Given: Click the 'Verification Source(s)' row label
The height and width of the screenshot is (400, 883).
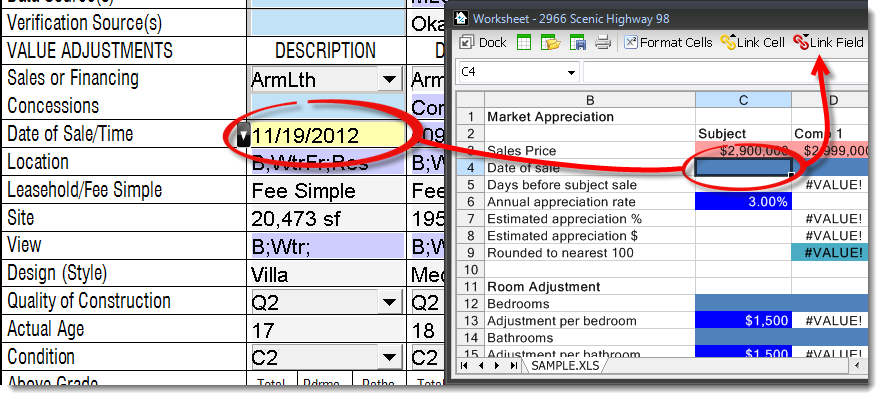Looking at the screenshot, I should 84,23.
